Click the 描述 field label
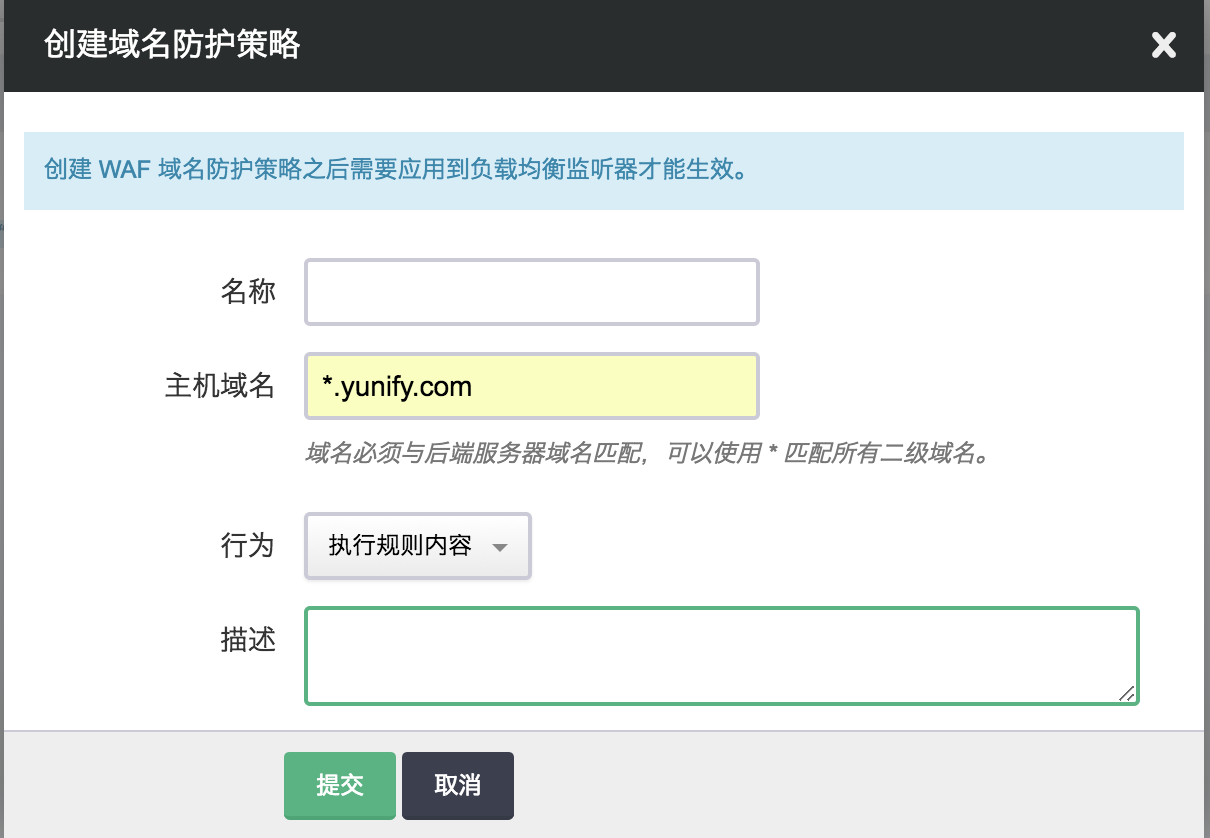 248,640
